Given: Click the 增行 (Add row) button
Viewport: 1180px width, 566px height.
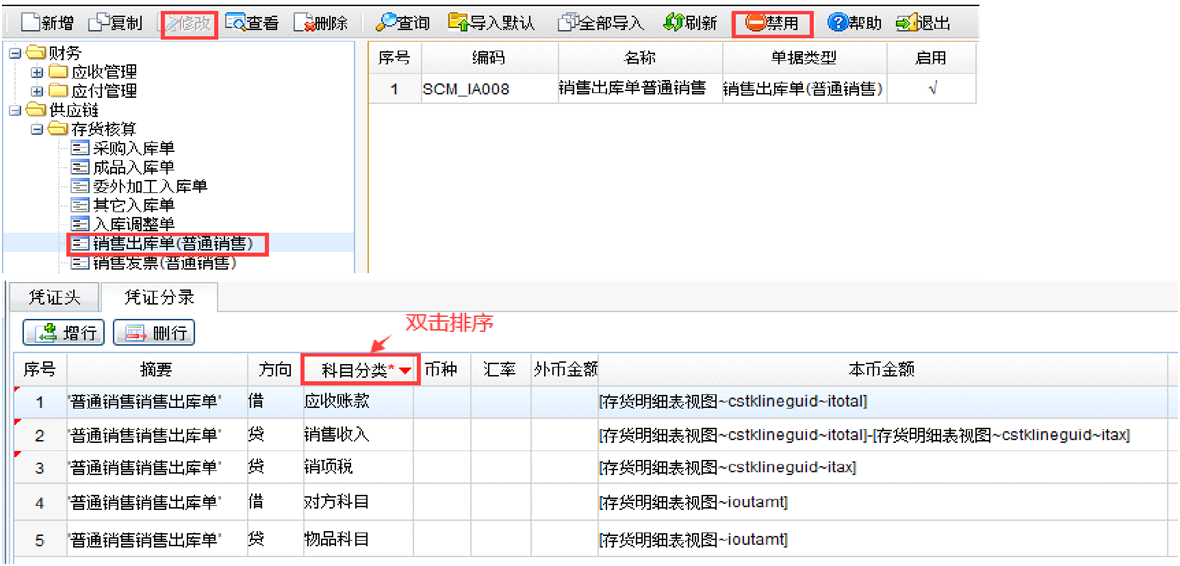Looking at the screenshot, I should (x=63, y=332).
